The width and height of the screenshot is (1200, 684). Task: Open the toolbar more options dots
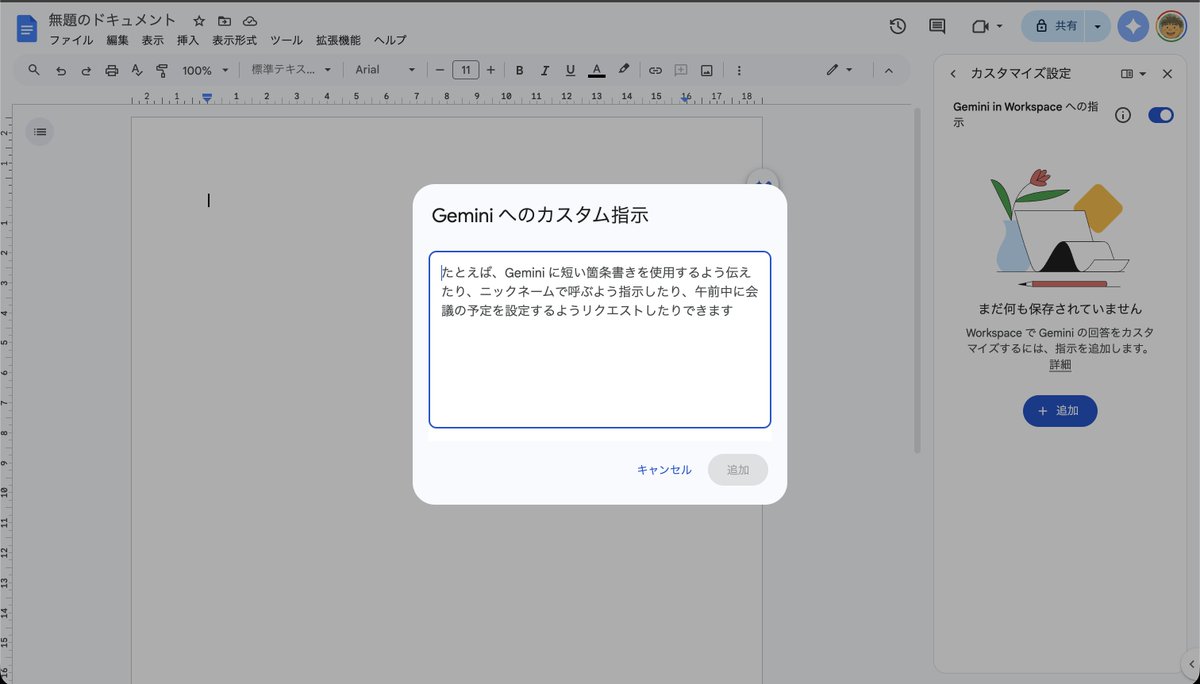pos(739,70)
